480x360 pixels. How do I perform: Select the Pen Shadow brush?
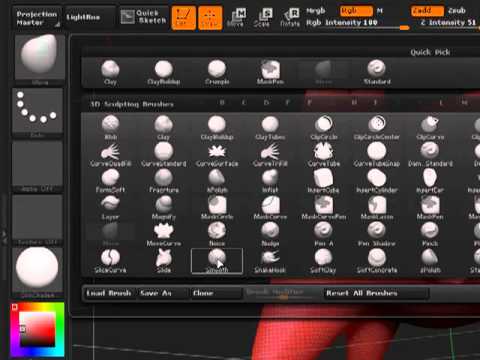[377, 234]
